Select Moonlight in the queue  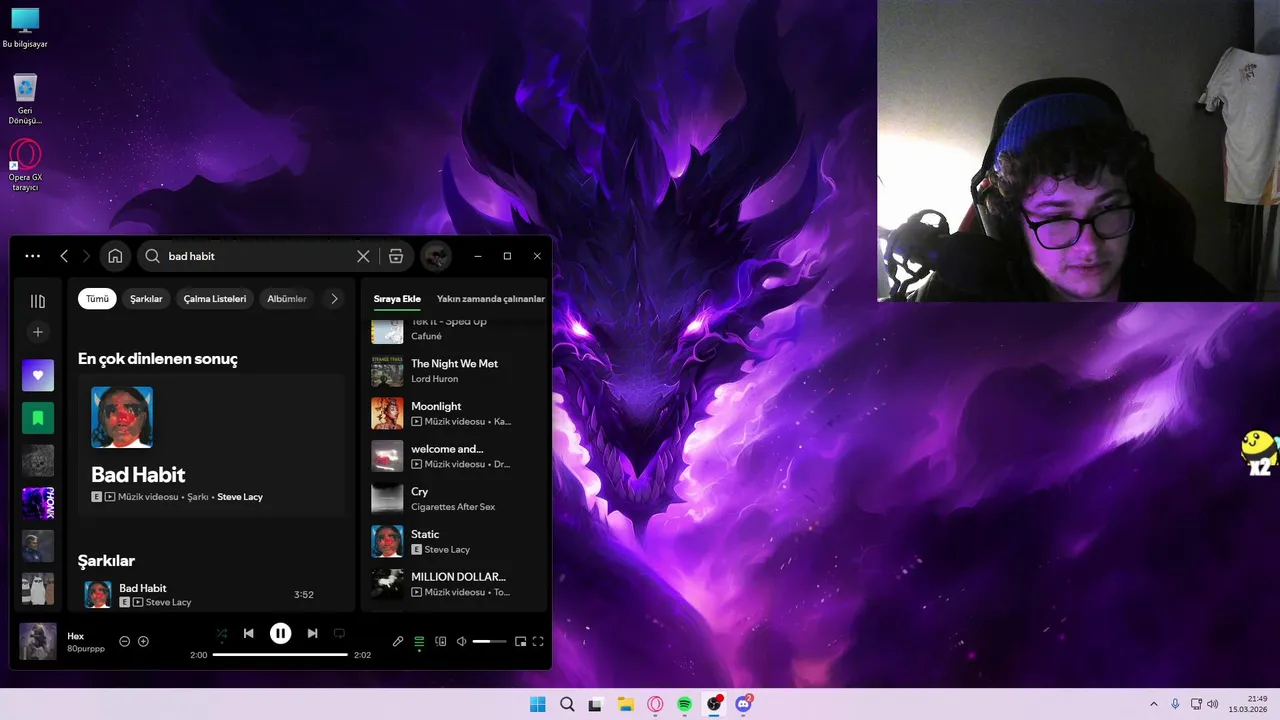tap(455, 414)
